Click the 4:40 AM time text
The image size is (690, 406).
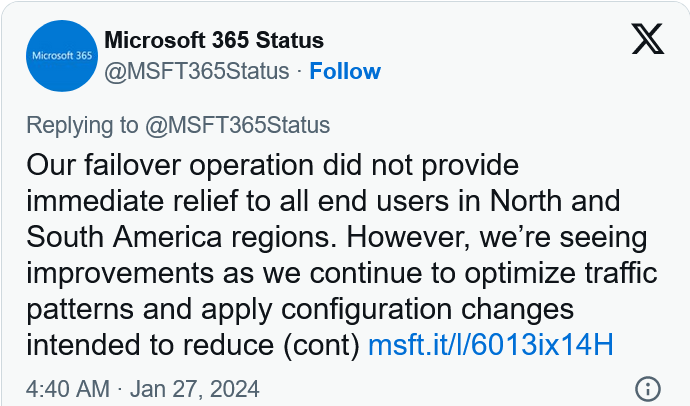(x=68, y=389)
